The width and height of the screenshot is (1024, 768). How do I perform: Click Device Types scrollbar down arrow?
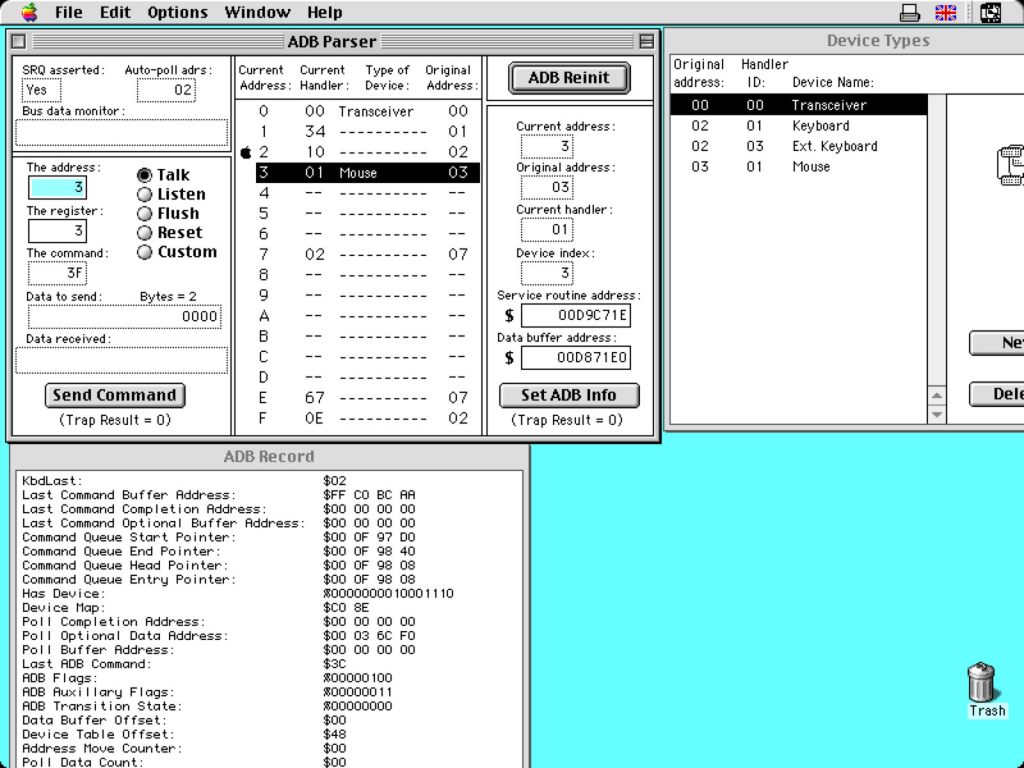point(937,414)
